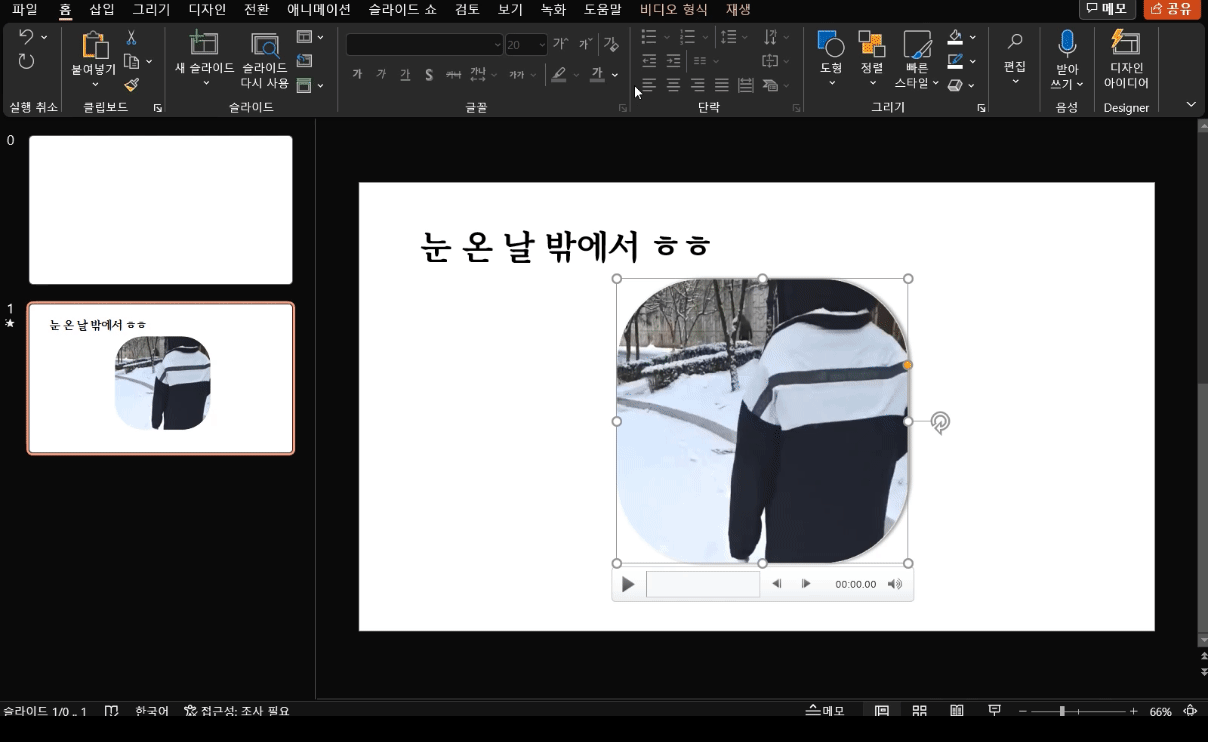Viewport: 1208px width, 742px height.
Task: Switch to the 삽입 (Insert) tab
Action: pos(102,9)
